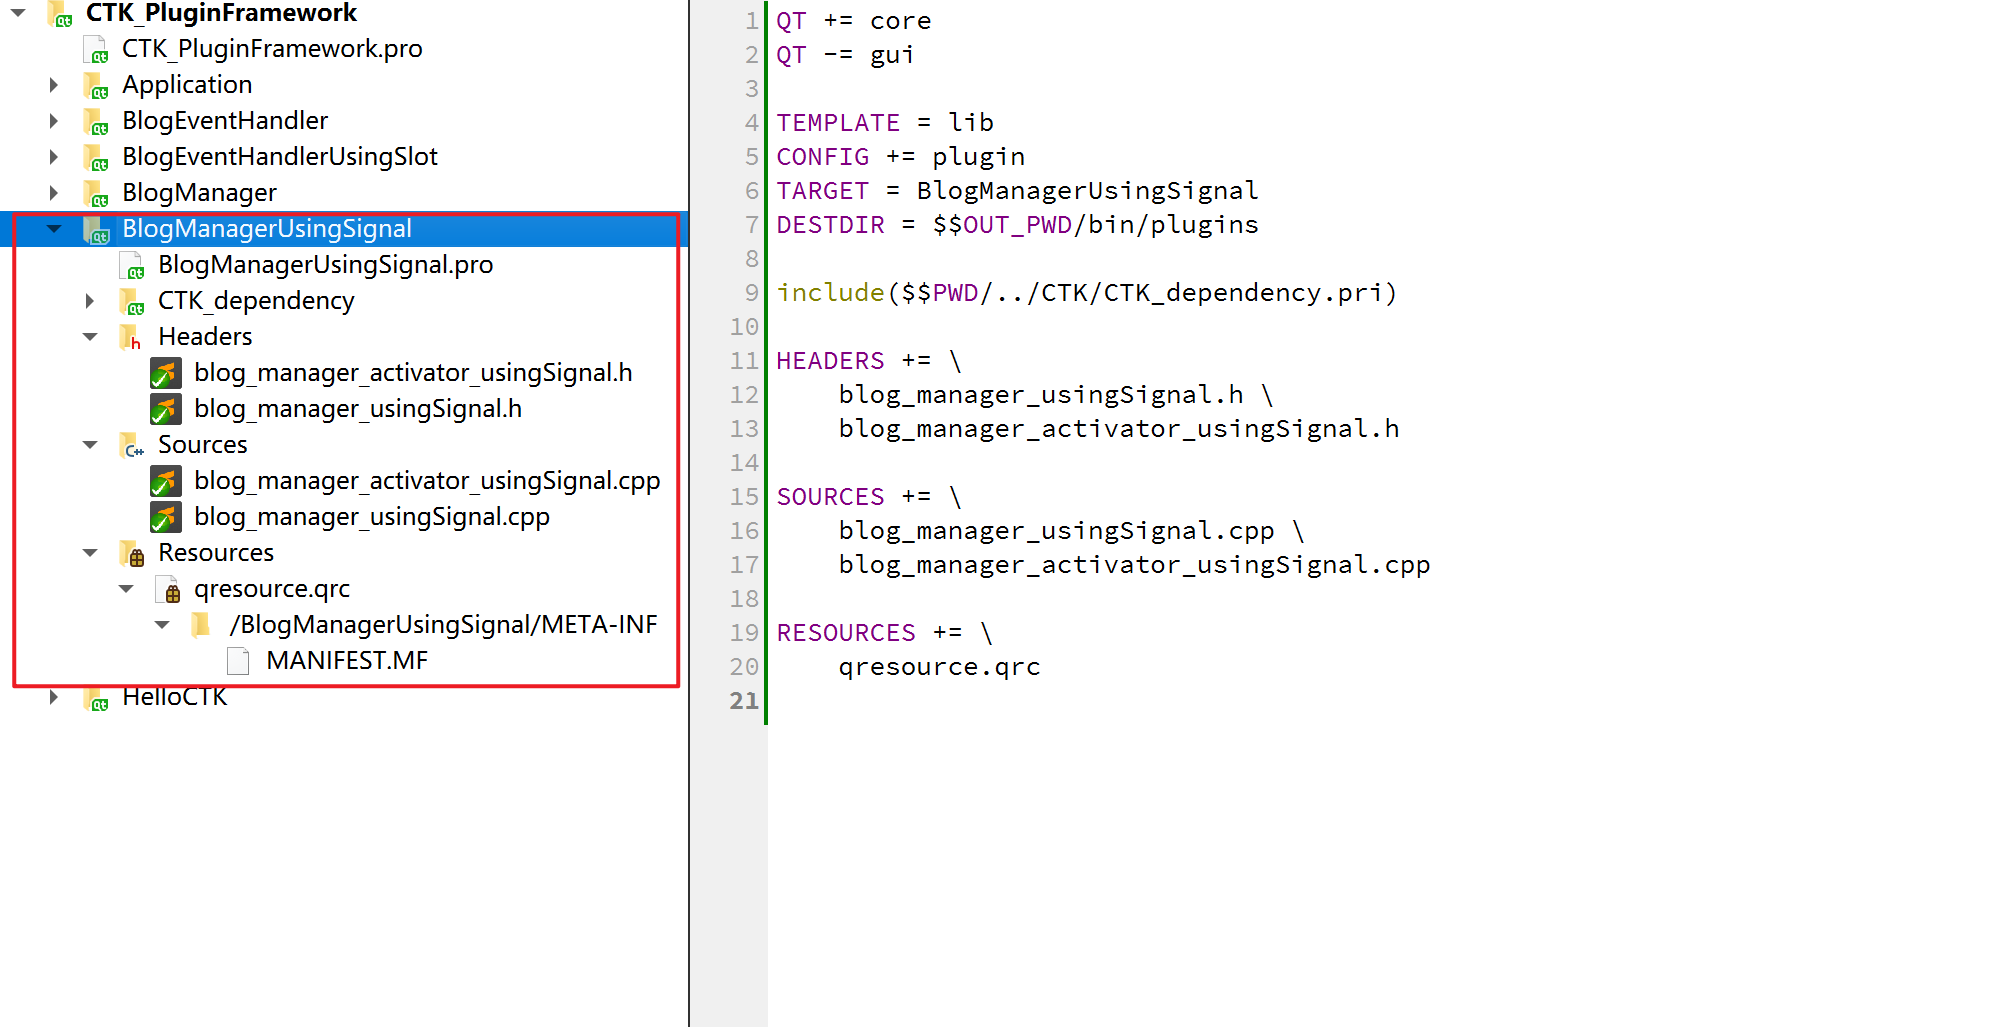1991x1027 pixels.
Task: Collapse the CTK_PluginFramework root project
Action: [18, 13]
